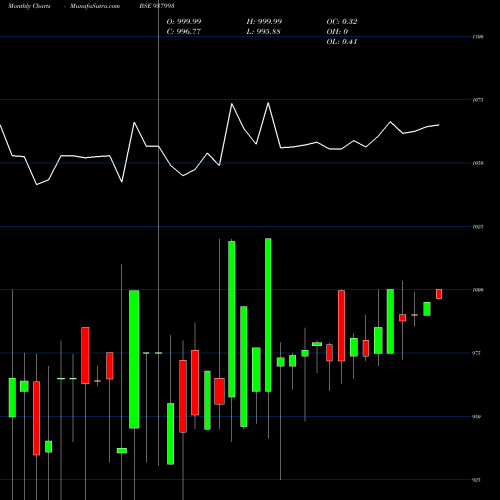Click the 1100 price axis label
The height and width of the screenshot is (500, 500).
tap(478, 37)
